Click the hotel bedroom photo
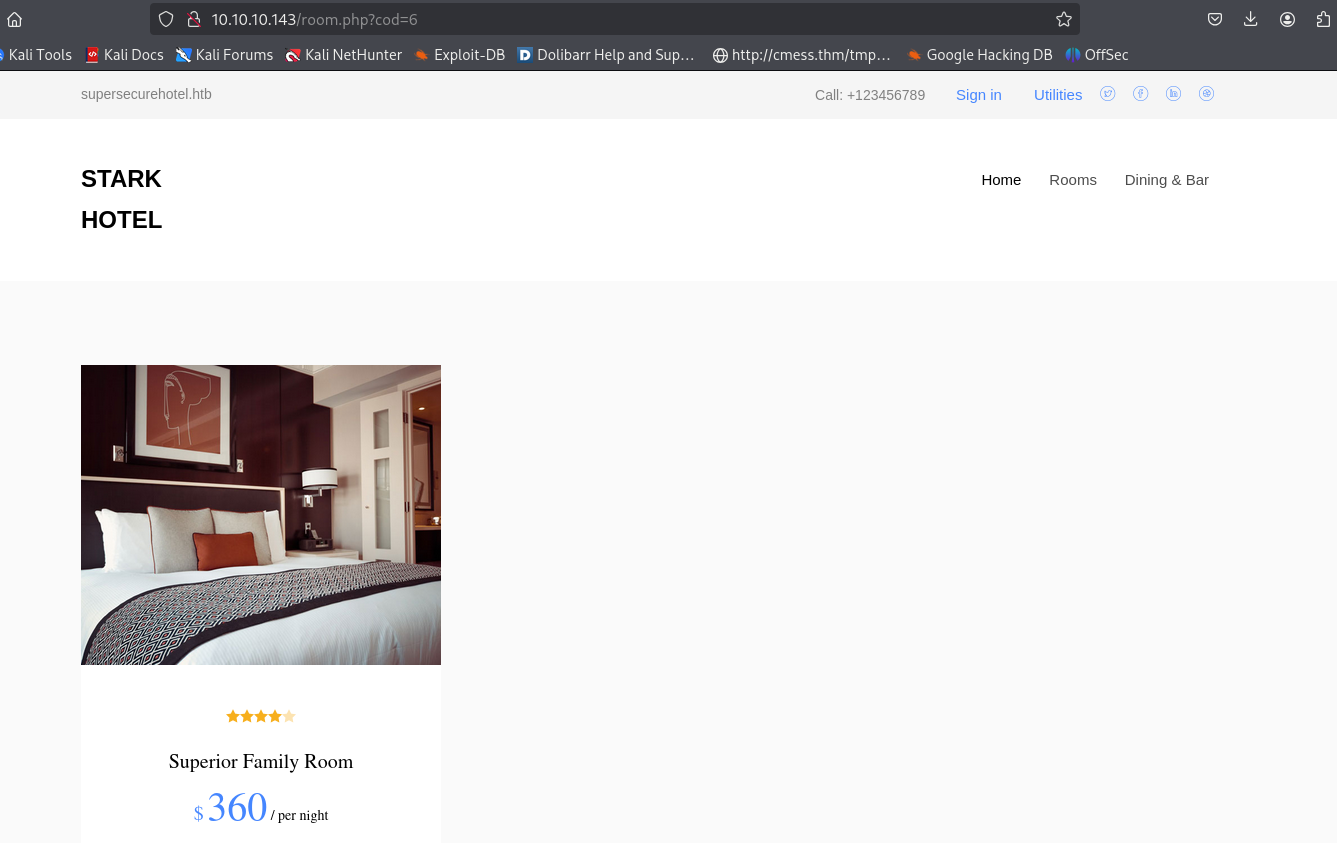 click(x=261, y=515)
